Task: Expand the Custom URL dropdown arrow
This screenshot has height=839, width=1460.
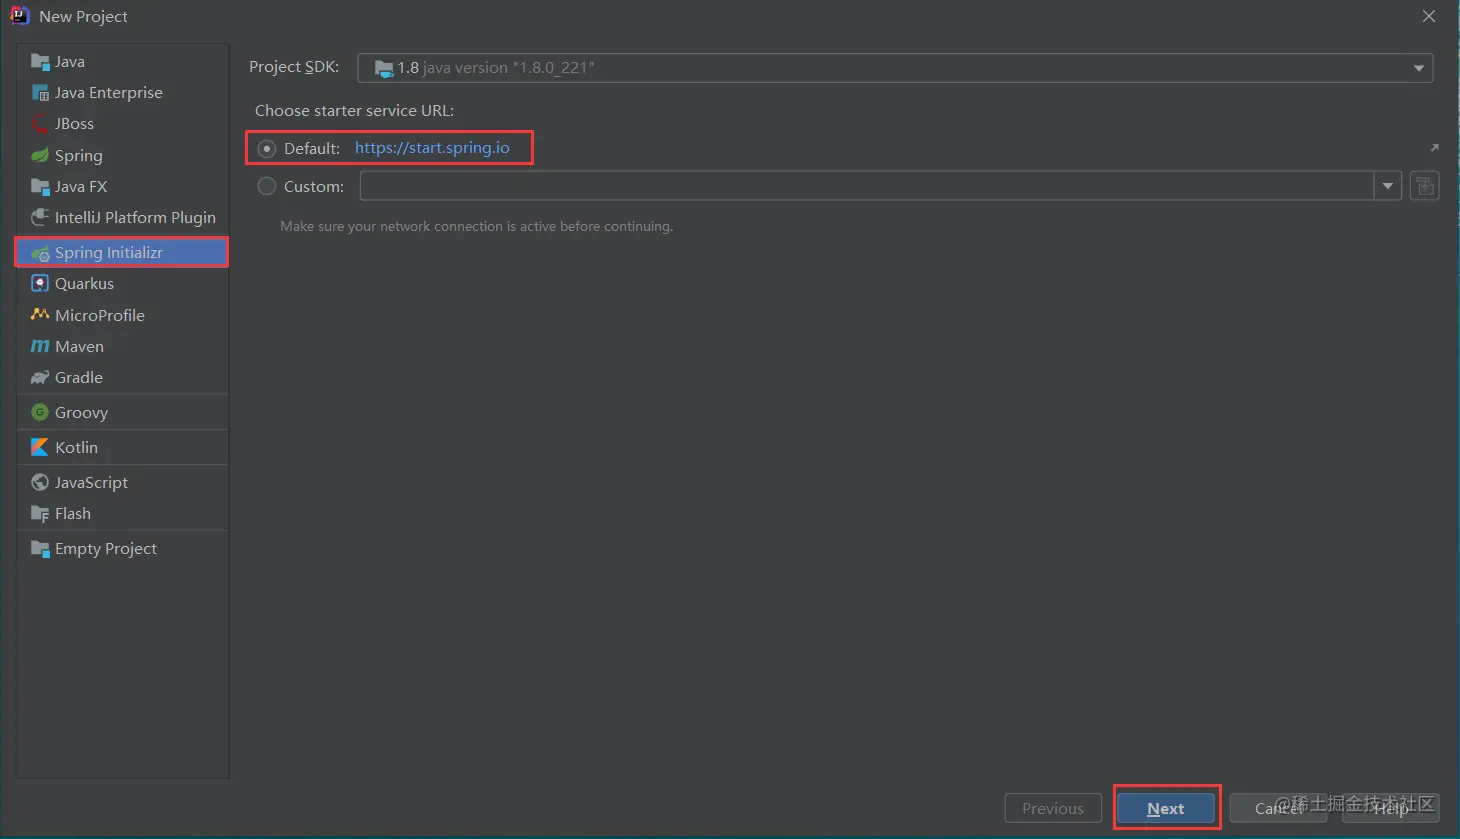Action: [x=1388, y=186]
